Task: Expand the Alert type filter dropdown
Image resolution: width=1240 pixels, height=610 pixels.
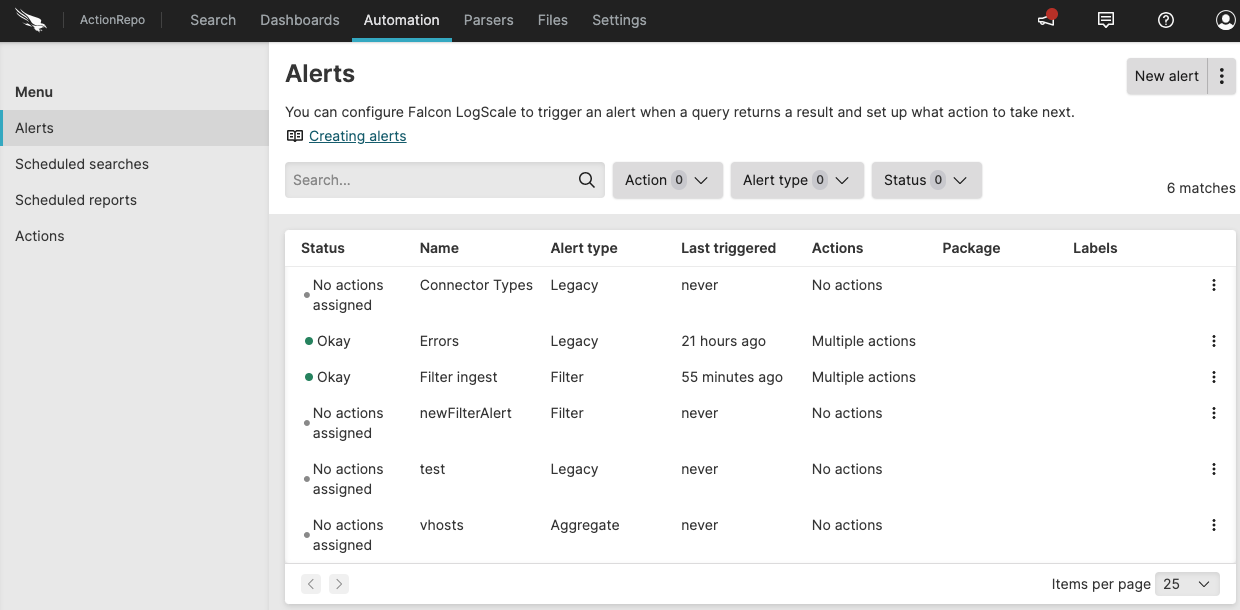Action: pyautogui.click(x=796, y=180)
